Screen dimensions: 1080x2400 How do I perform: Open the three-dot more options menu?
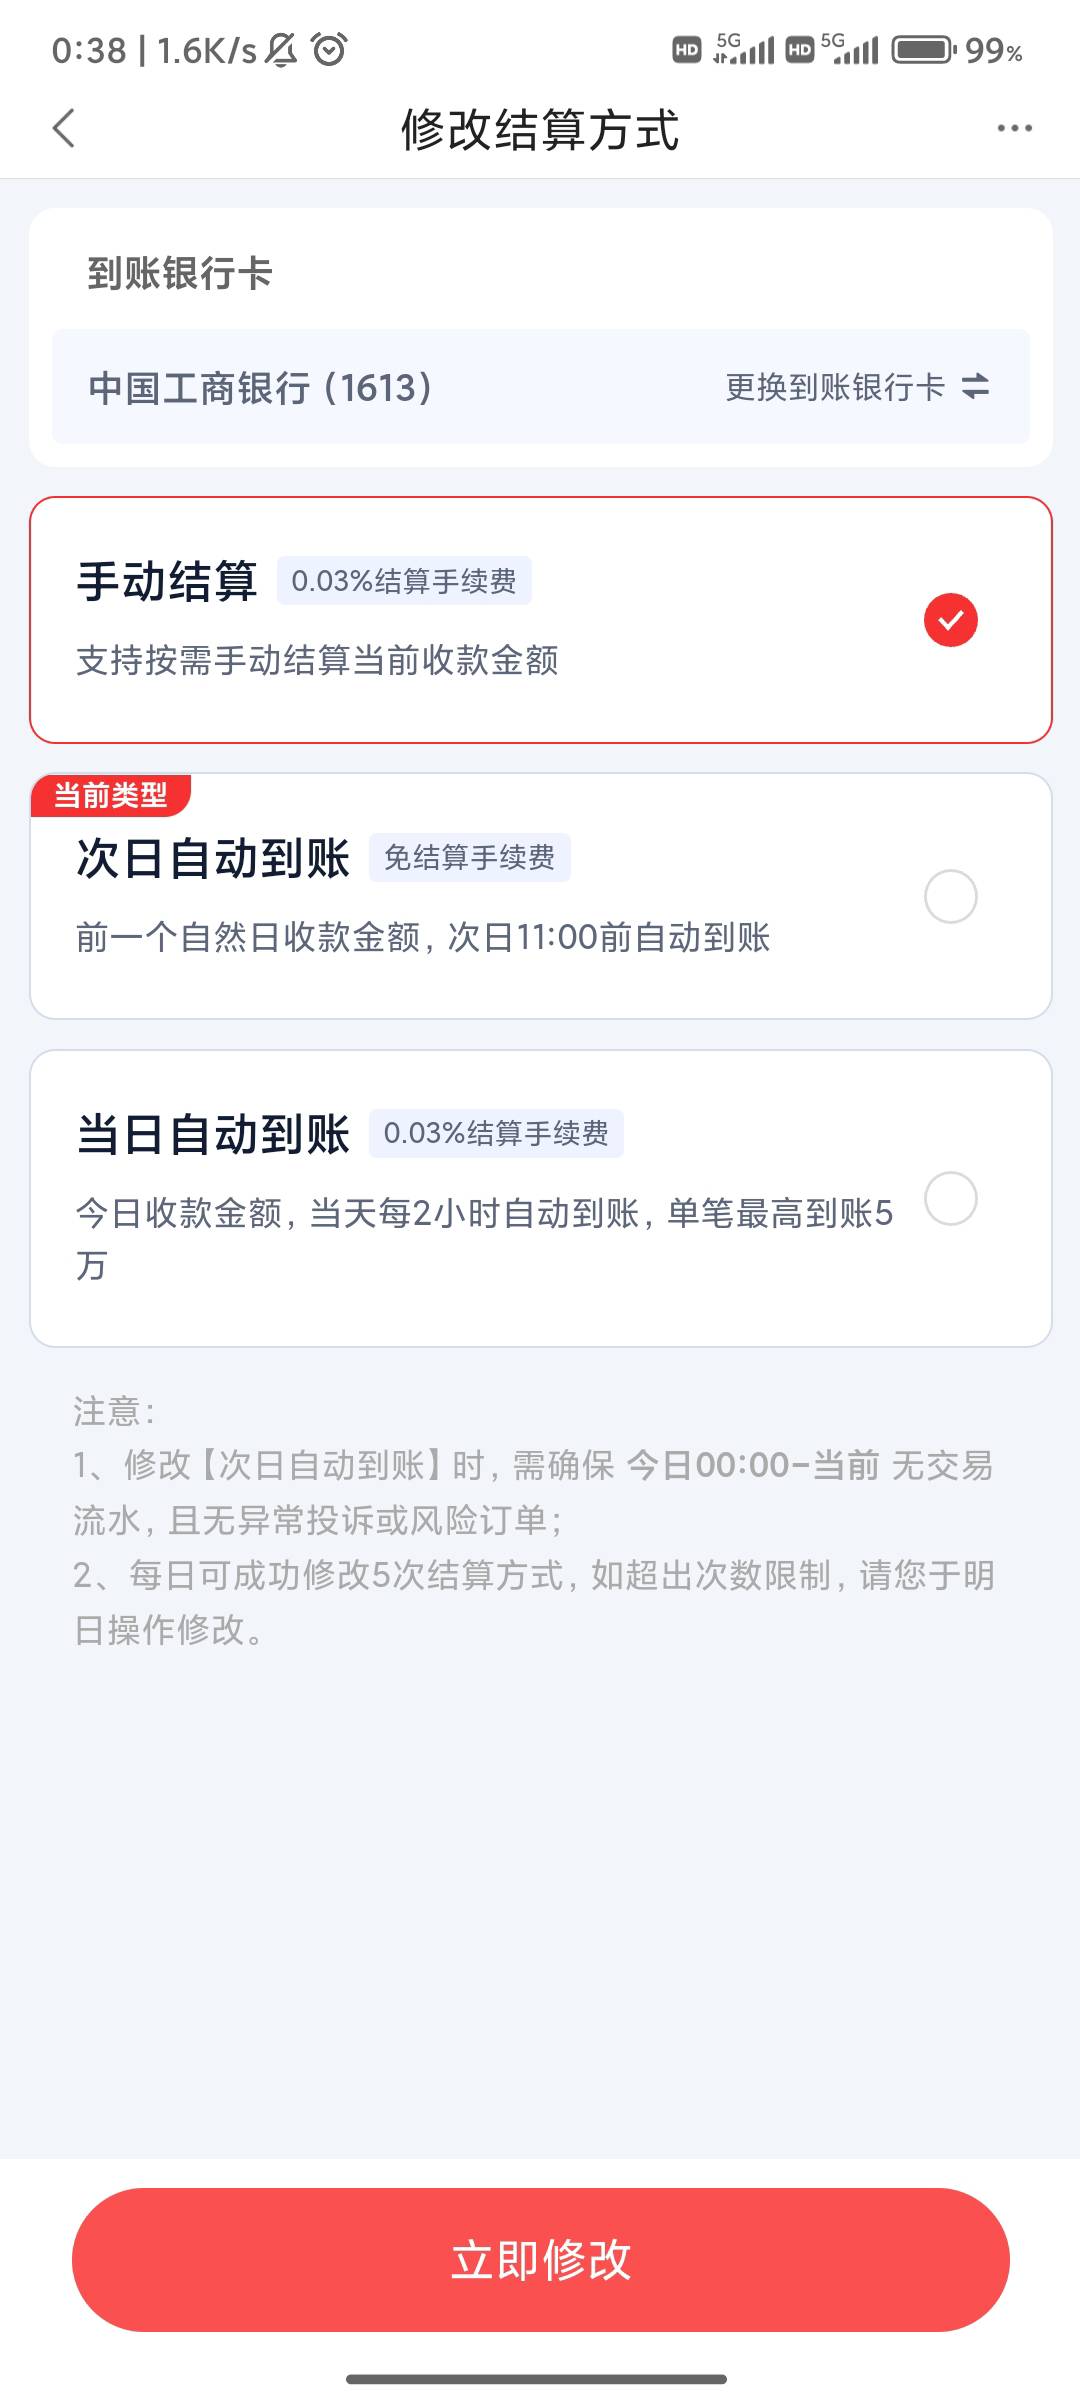[x=1014, y=128]
